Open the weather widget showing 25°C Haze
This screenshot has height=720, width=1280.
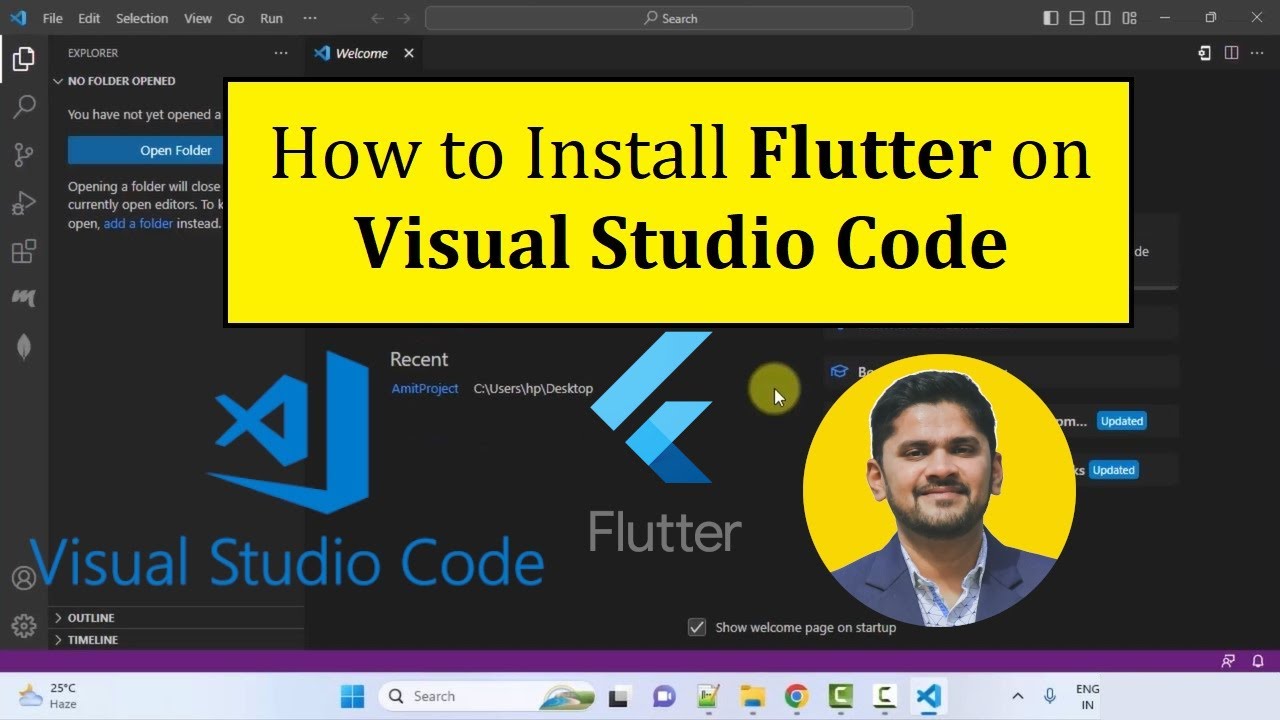(47, 696)
